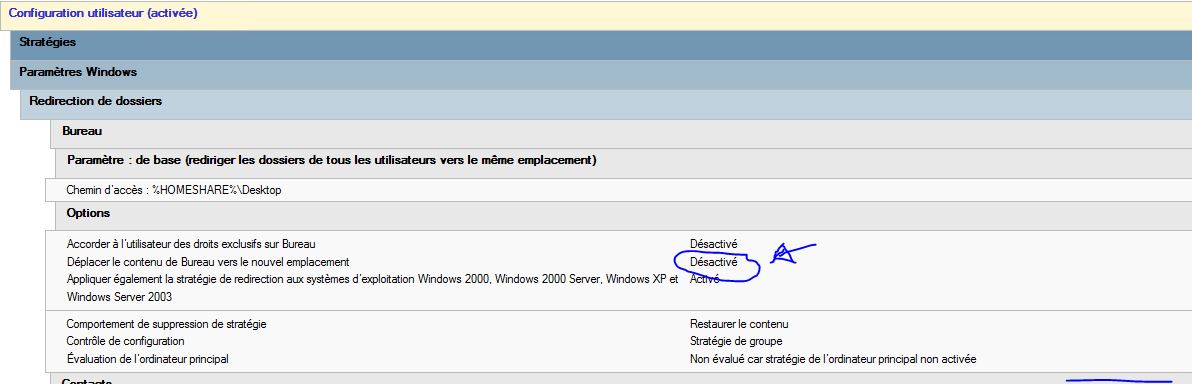Select the Stratégie de groupe value
1192x384 pixels.
[x=736, y=341]
